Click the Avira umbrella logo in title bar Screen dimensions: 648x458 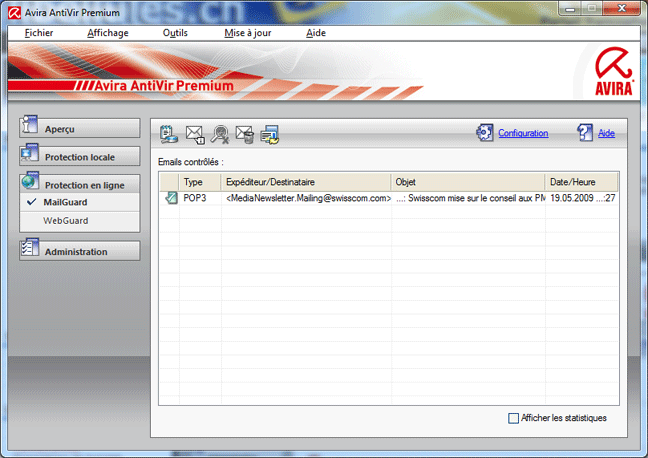[14, 12]
